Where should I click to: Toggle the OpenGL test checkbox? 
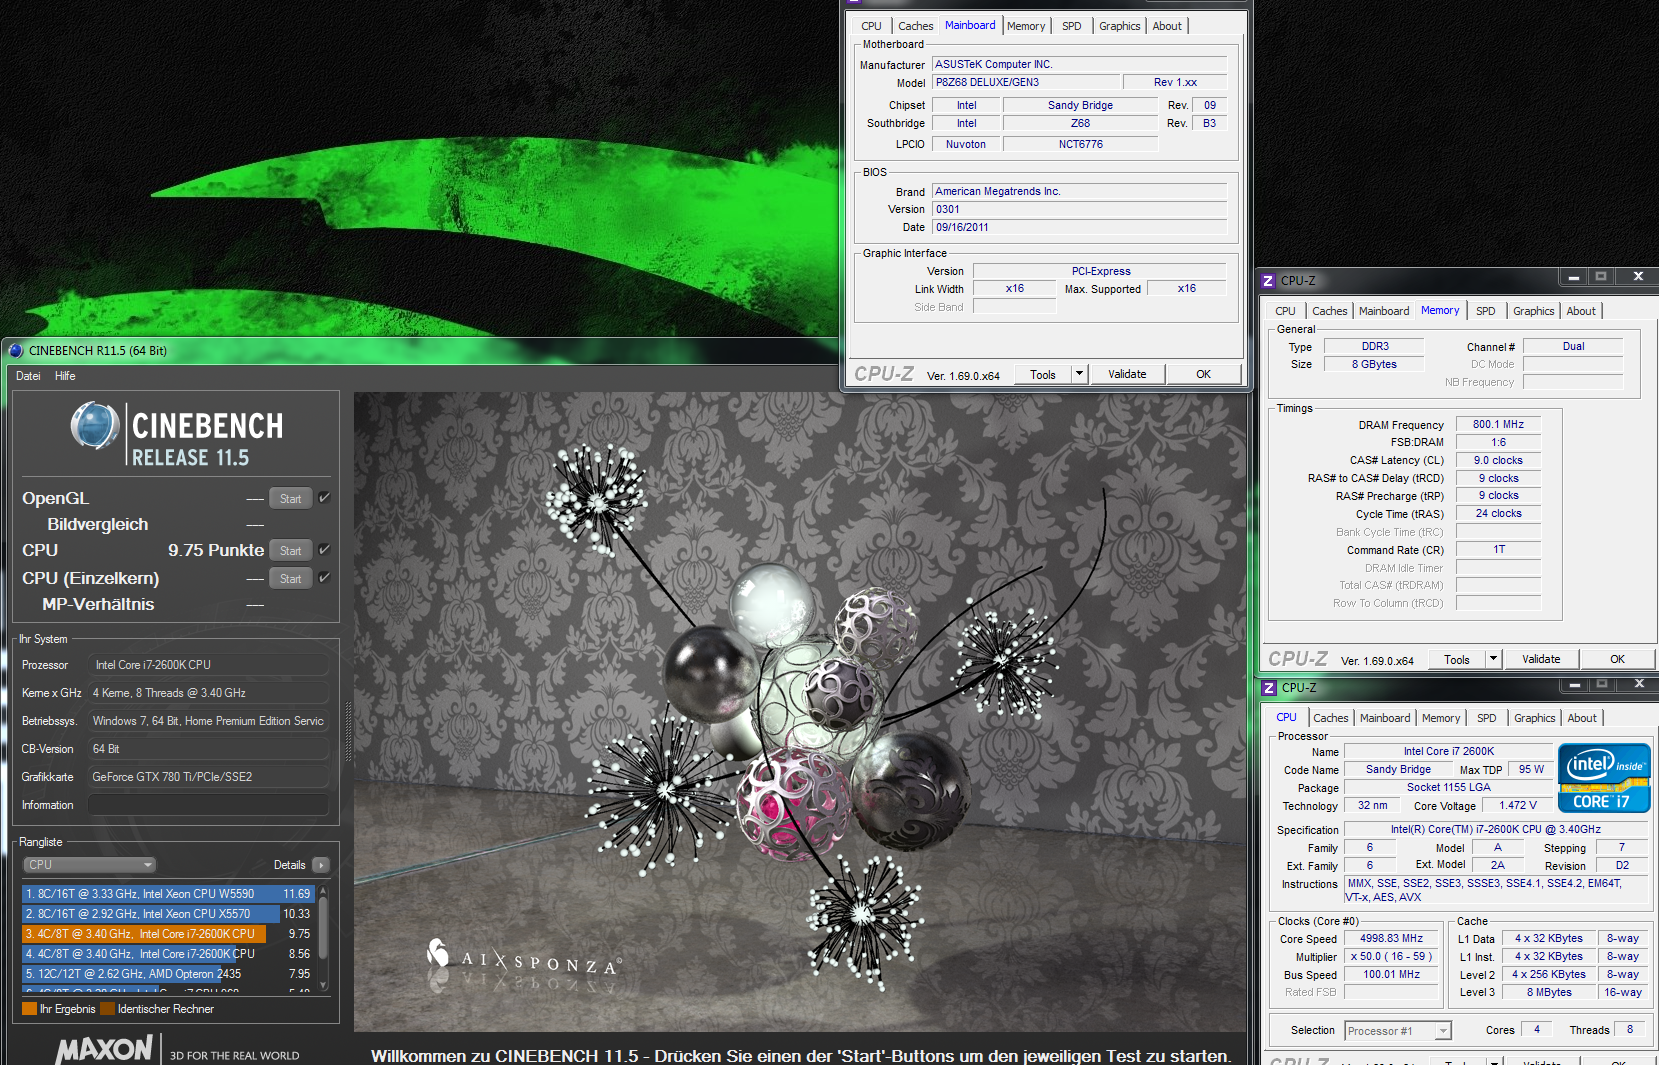[324, 498]
